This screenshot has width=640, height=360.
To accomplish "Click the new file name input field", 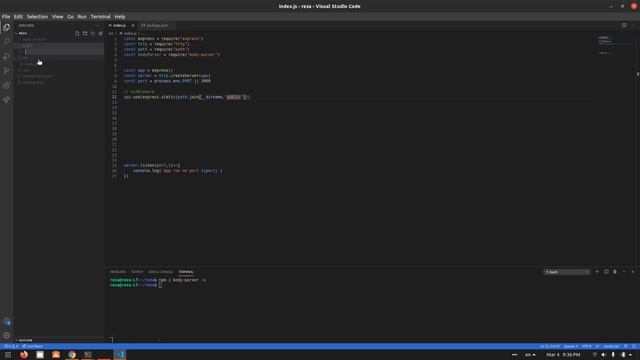I will pyautogui.click(x=63, y=52).
